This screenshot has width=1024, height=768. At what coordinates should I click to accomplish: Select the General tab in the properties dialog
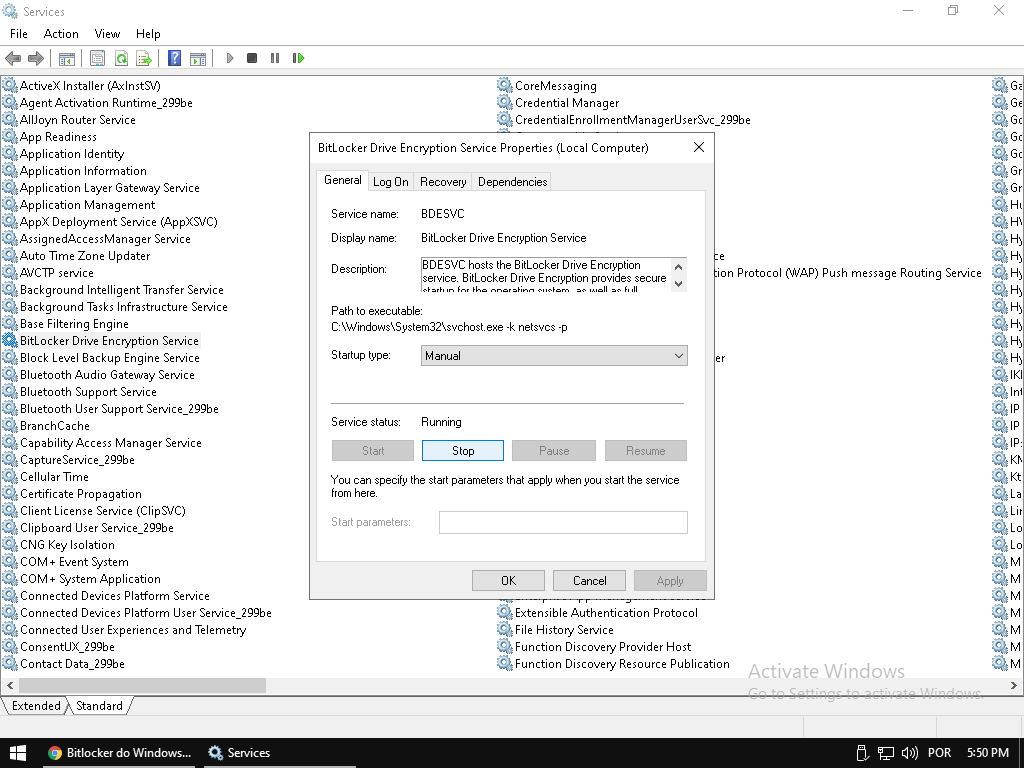pos(342,180)
